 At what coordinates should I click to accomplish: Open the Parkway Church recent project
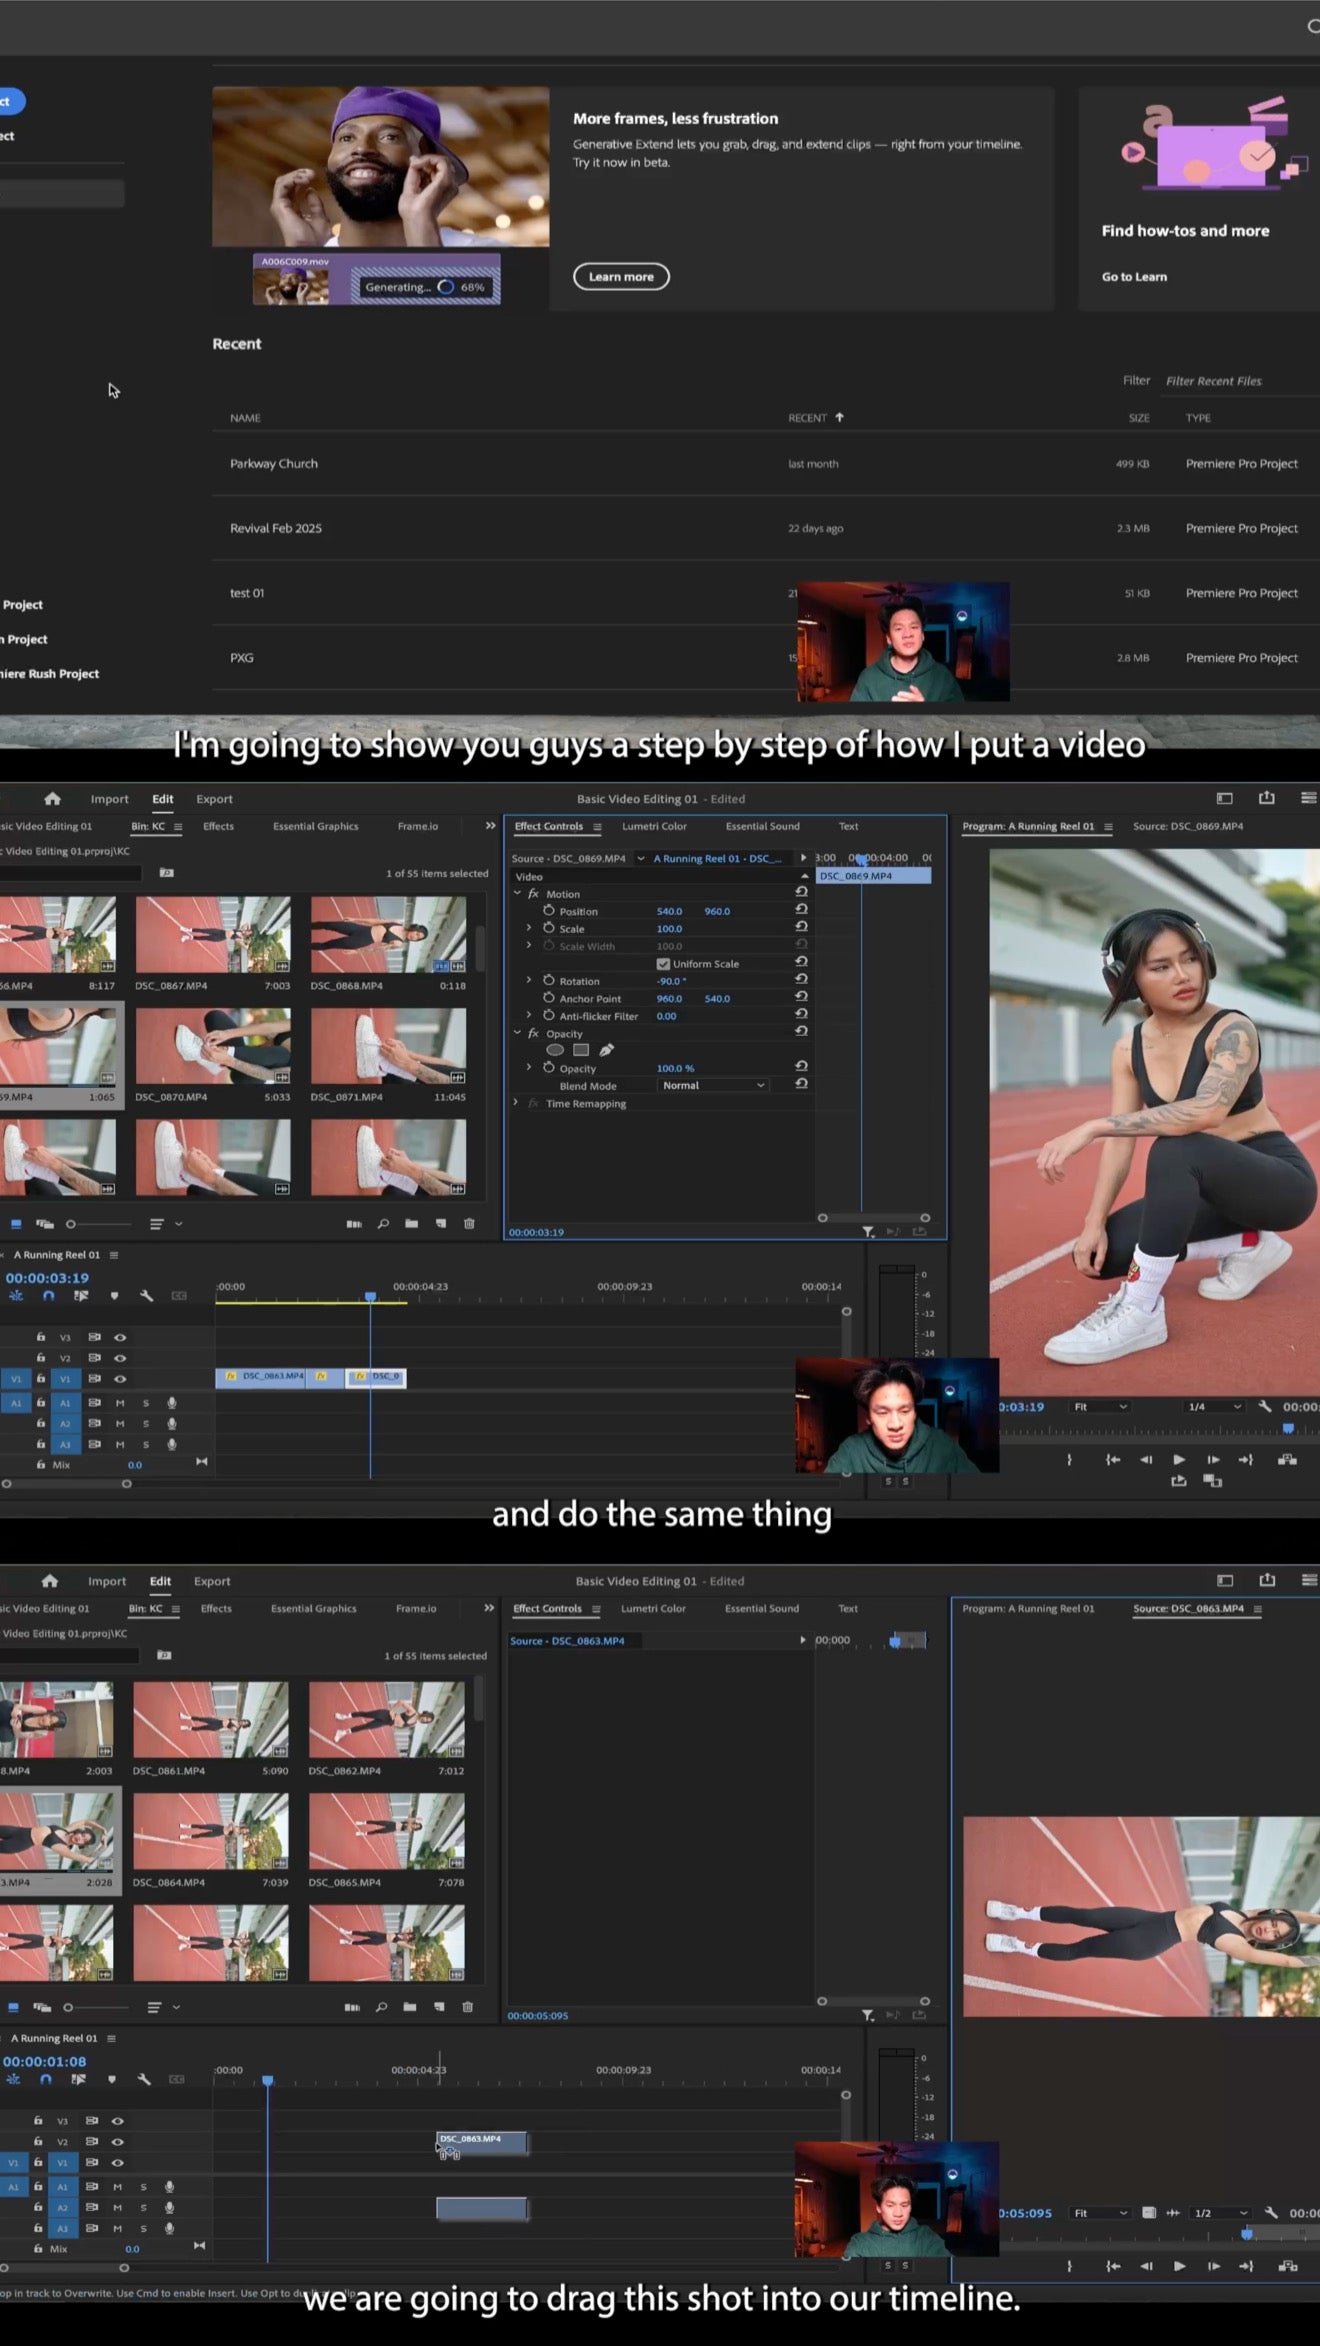pyautogui.click(x=274, y=464)
